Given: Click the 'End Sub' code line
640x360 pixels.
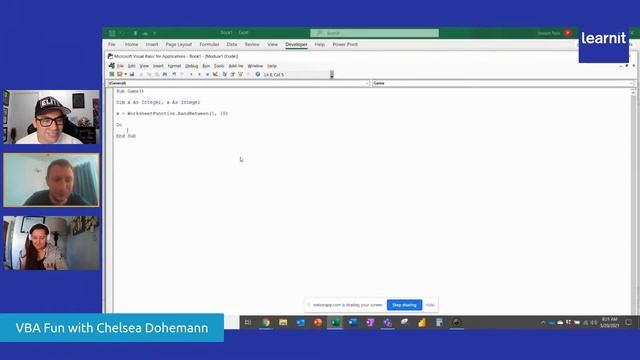Looking at the screenshot, I should click(126, 136).
